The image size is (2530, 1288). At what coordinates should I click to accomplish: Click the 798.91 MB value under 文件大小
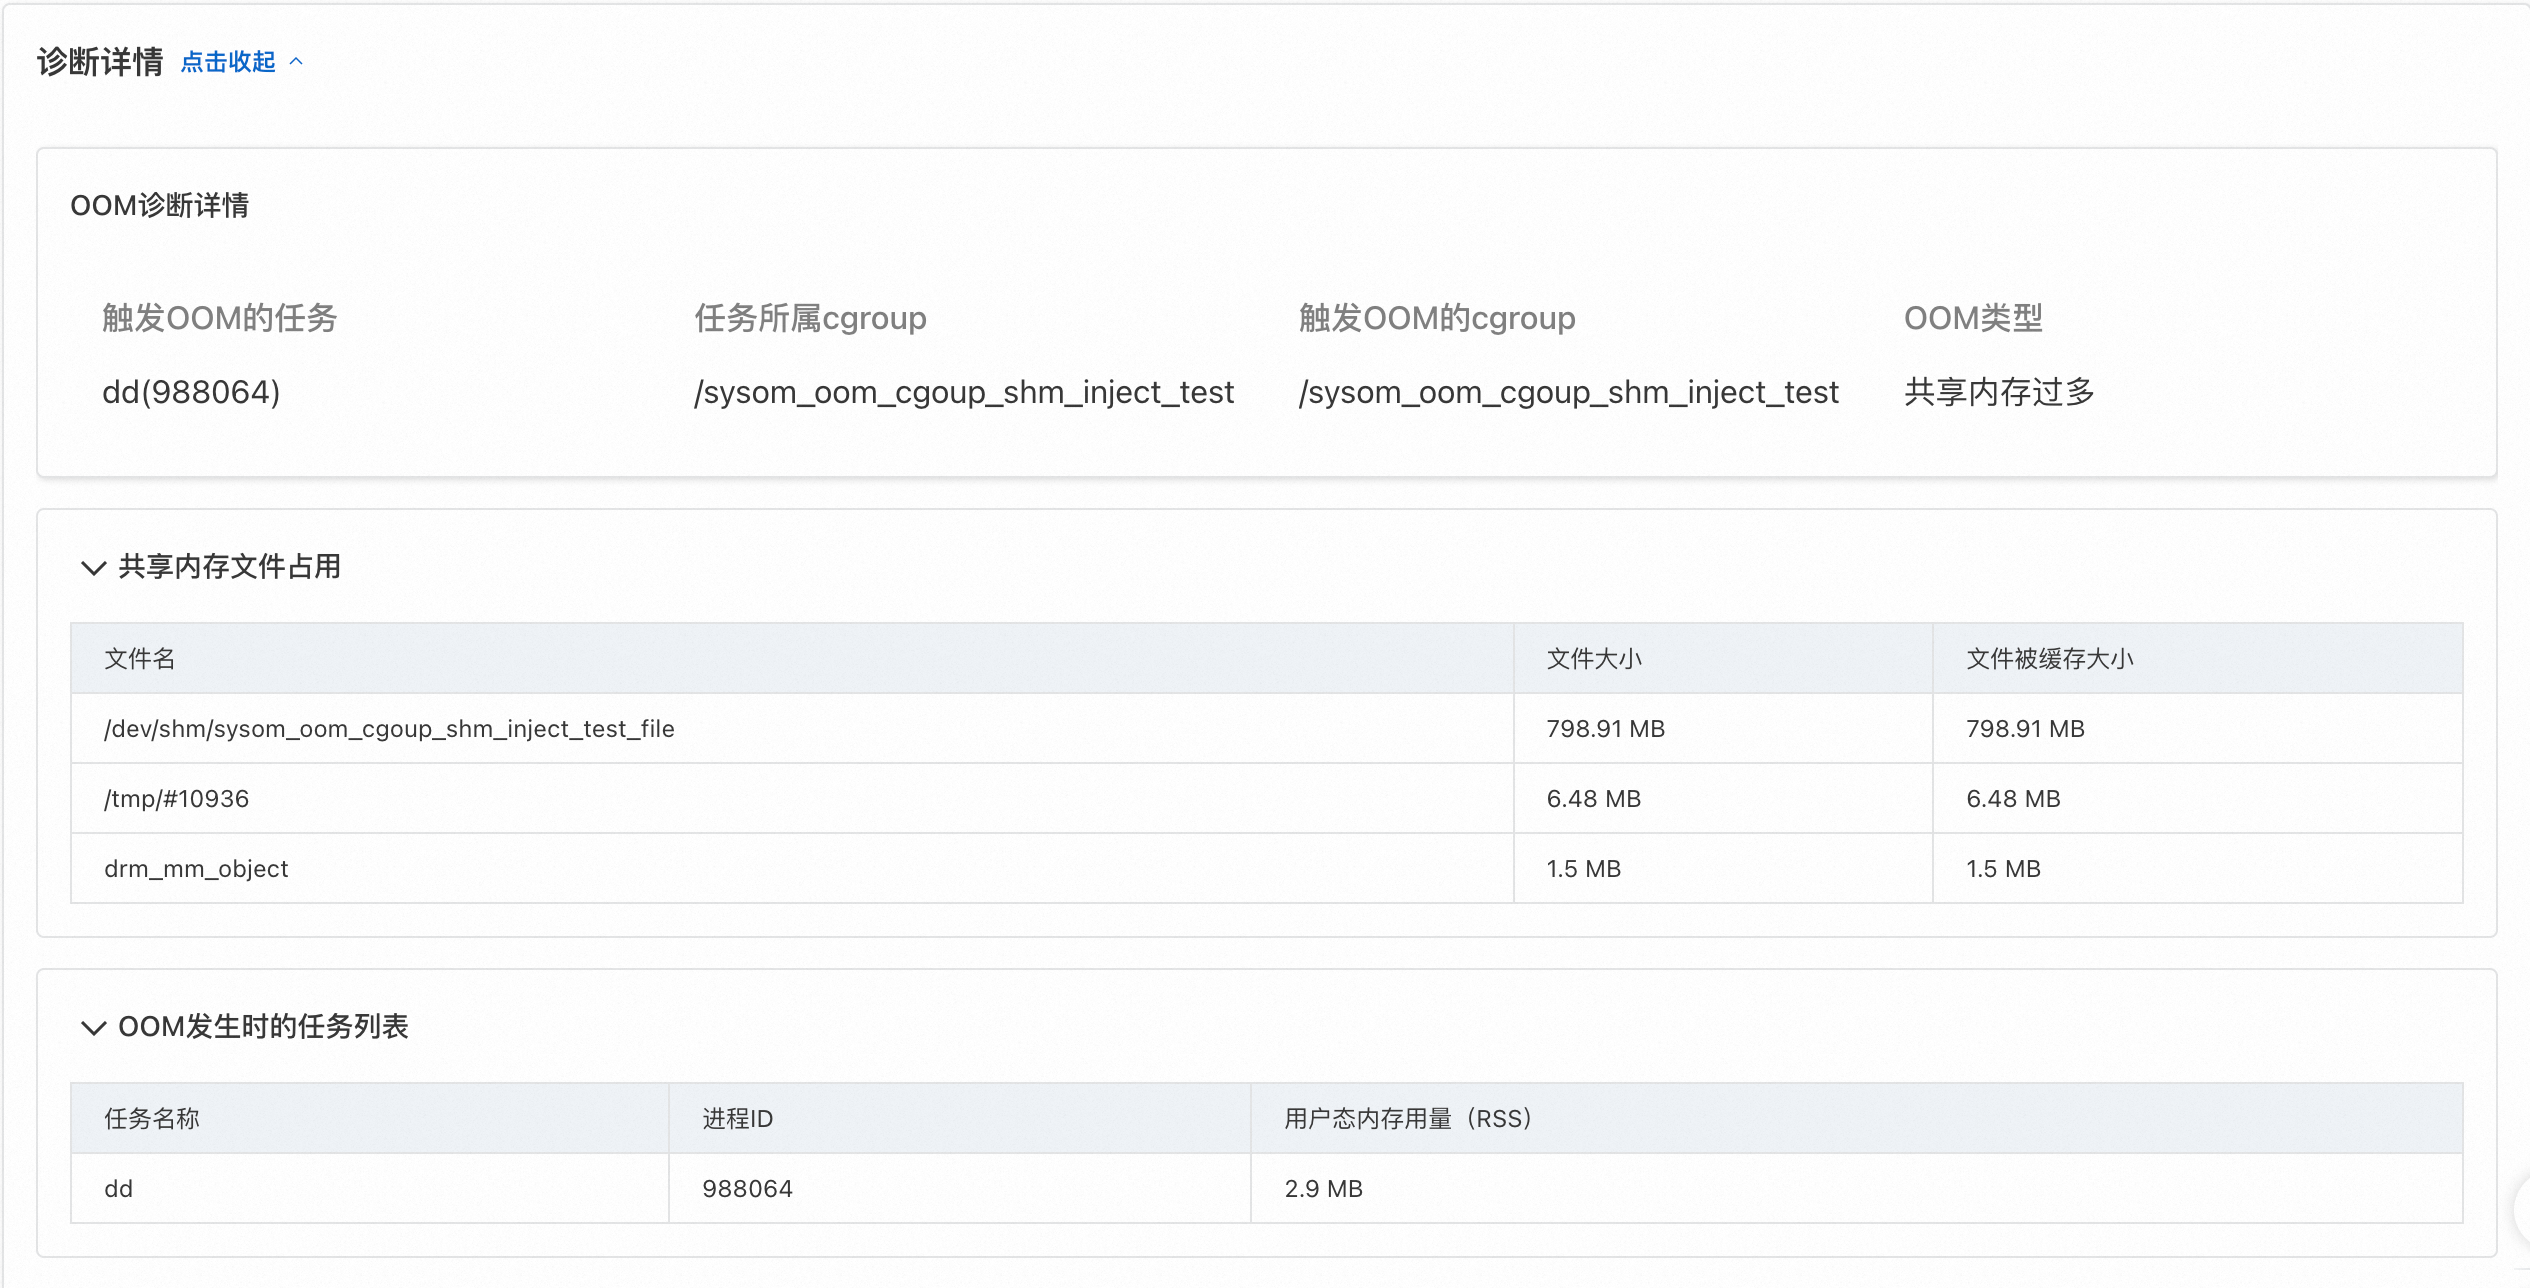tap(1605, 729)
